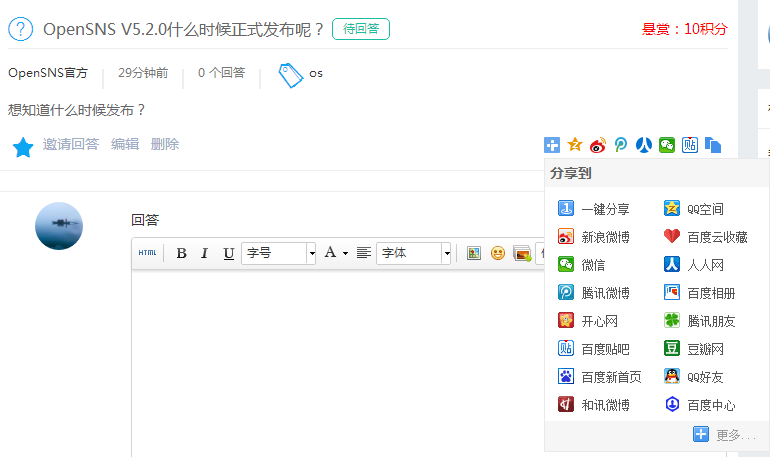Share via Baidu Tieba icon in share row
Viewport: 770px width, 457px height.
689,145
